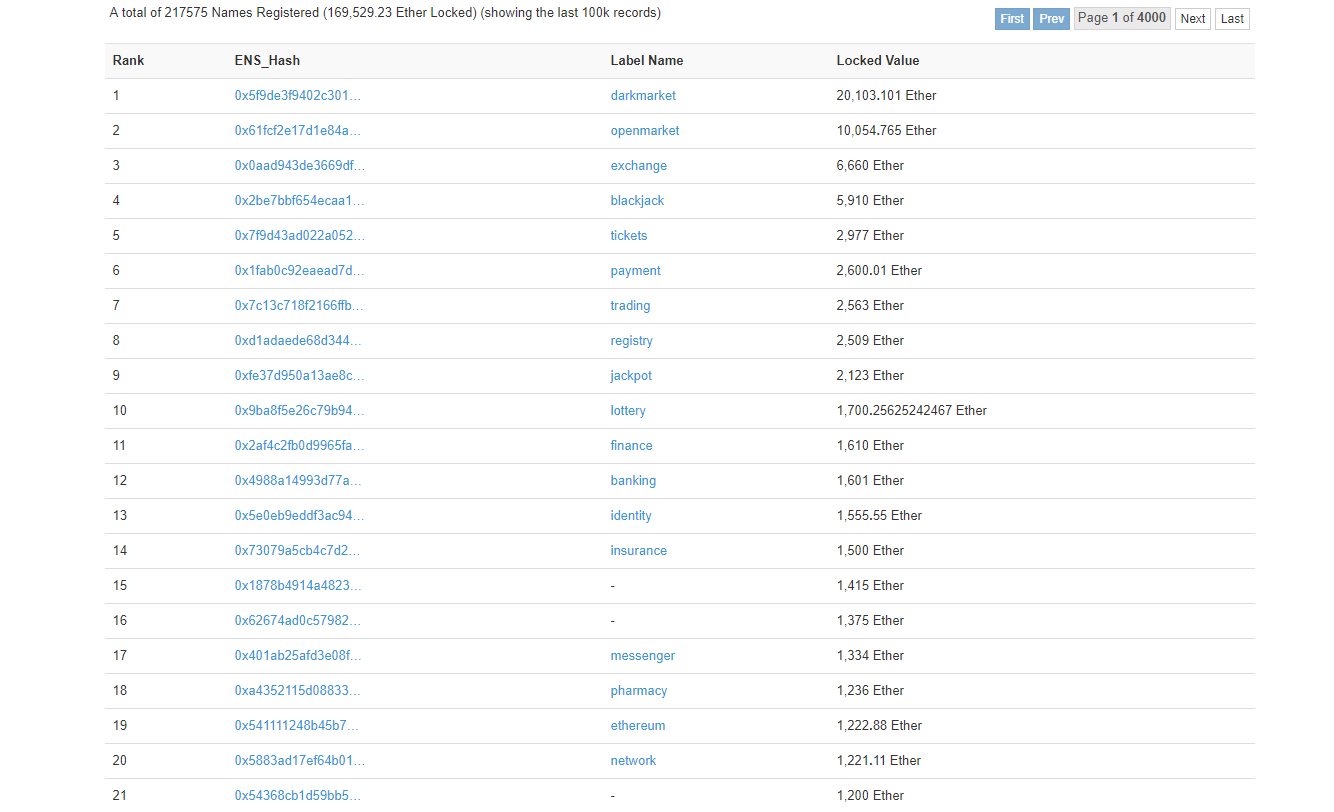Open the tickets label link
This screenshot has width=1334, height=812.
click(x=629, y=236)
